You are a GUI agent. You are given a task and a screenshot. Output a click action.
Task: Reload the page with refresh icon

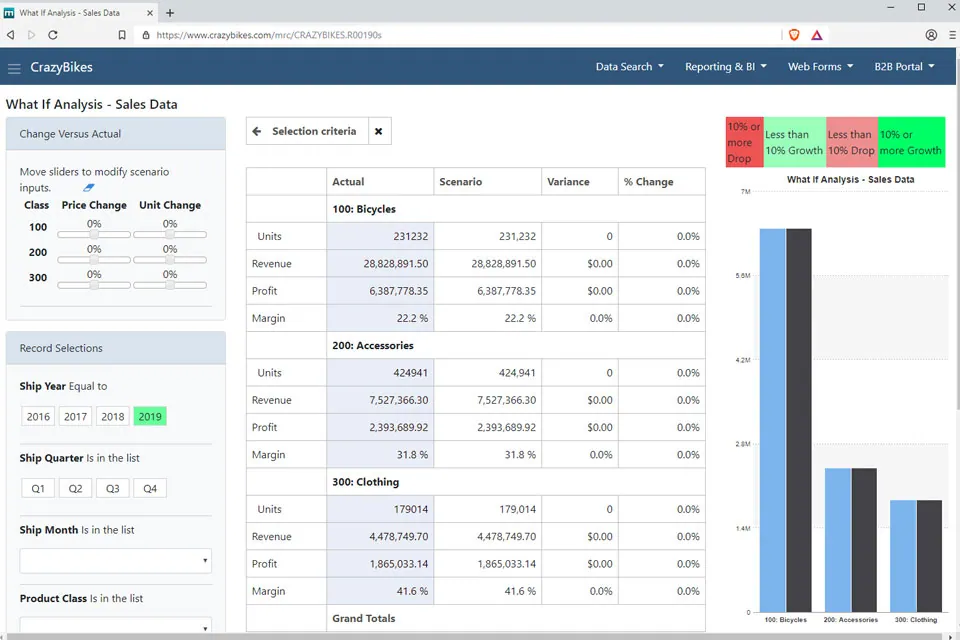coord(53,35)
